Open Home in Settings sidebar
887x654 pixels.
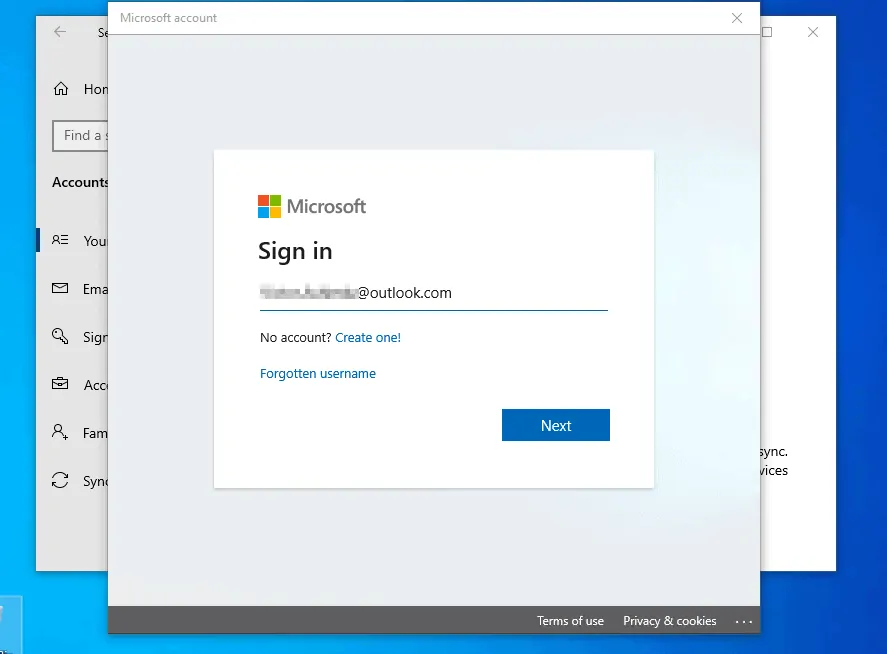point(80,89)
